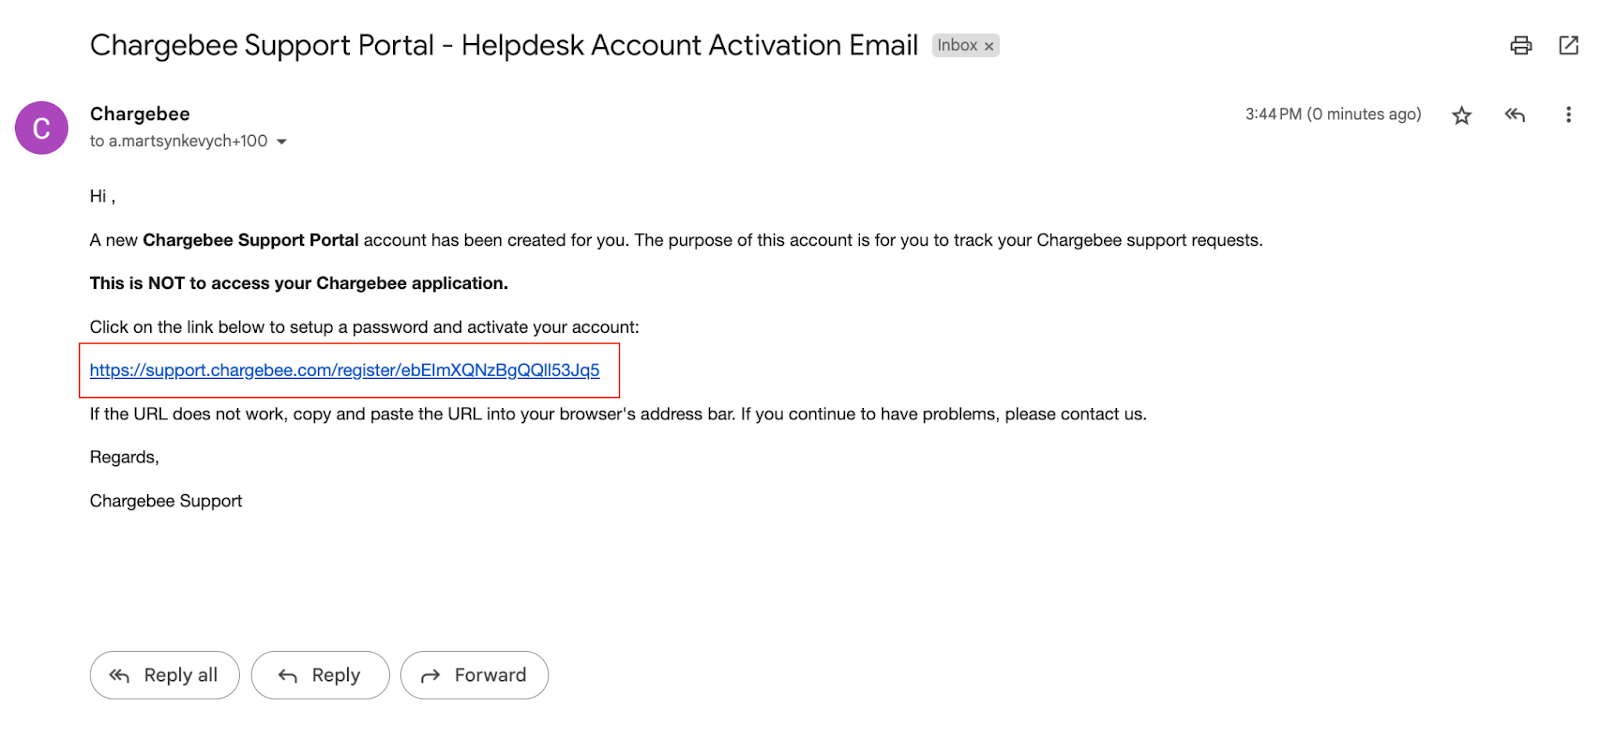The width and height of the screenshot is (1600, 737).
Task: Expand recipient details arrow next to a.martsynkevych+100
Action: click(x=282, y=142)
